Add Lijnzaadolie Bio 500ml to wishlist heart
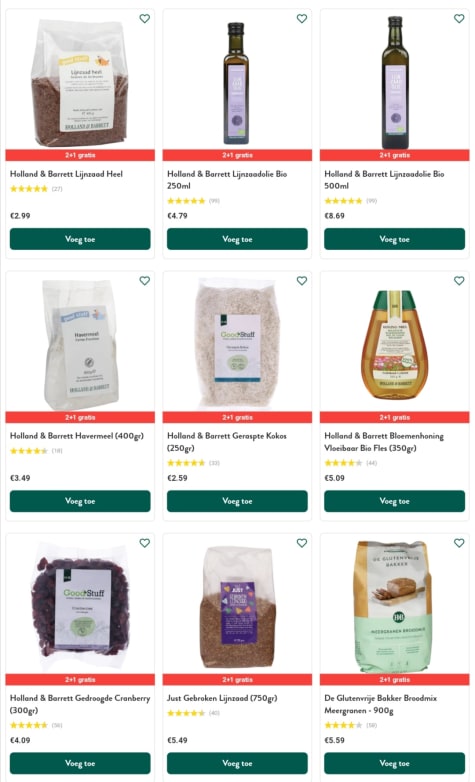 (x=459, y=18)
